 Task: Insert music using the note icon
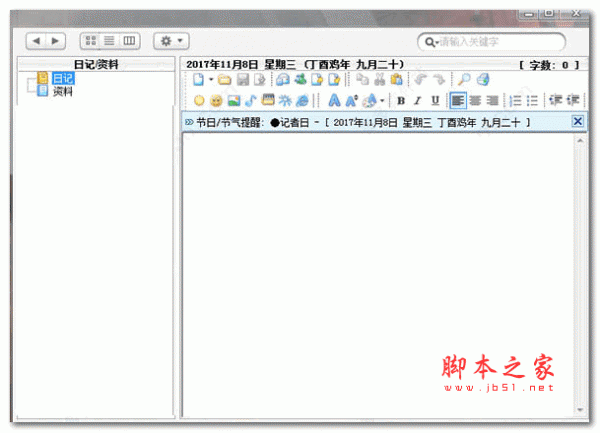(251, 101)
